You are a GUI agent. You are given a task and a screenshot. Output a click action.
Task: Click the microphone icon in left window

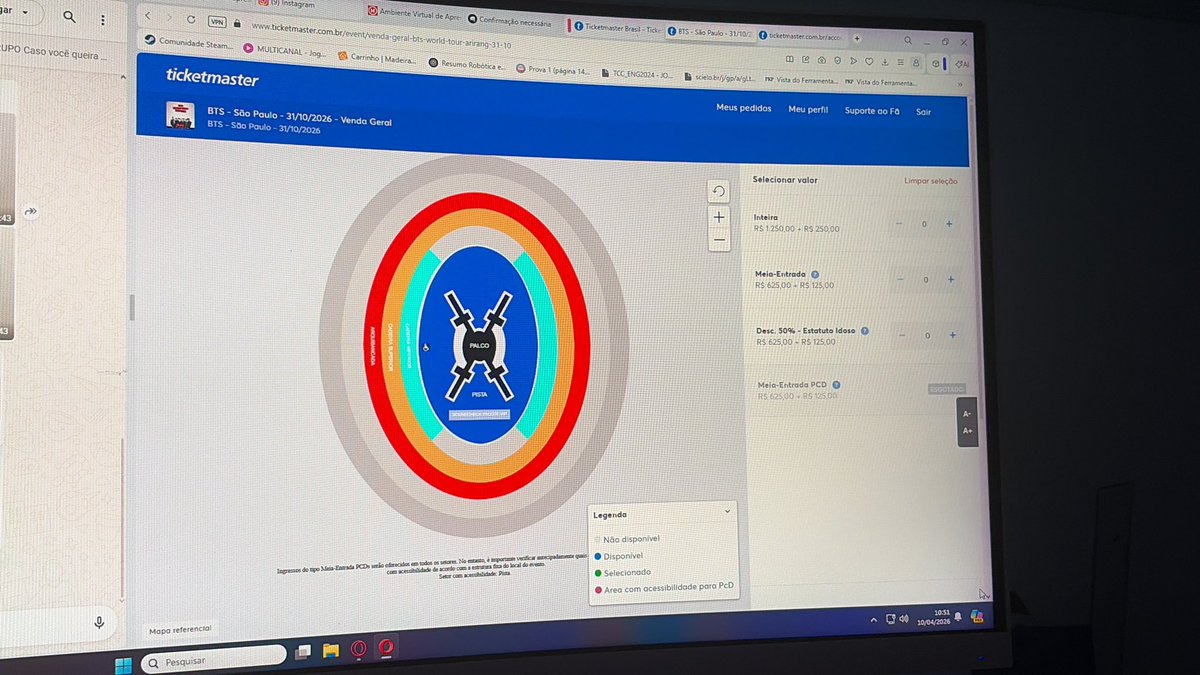(x=99, y=622)
